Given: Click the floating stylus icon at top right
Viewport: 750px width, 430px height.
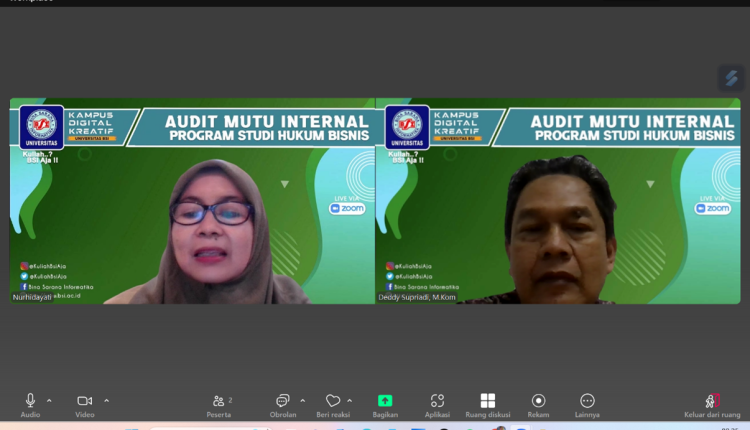Looking at the screenshot, I should (x=731, y=78).
